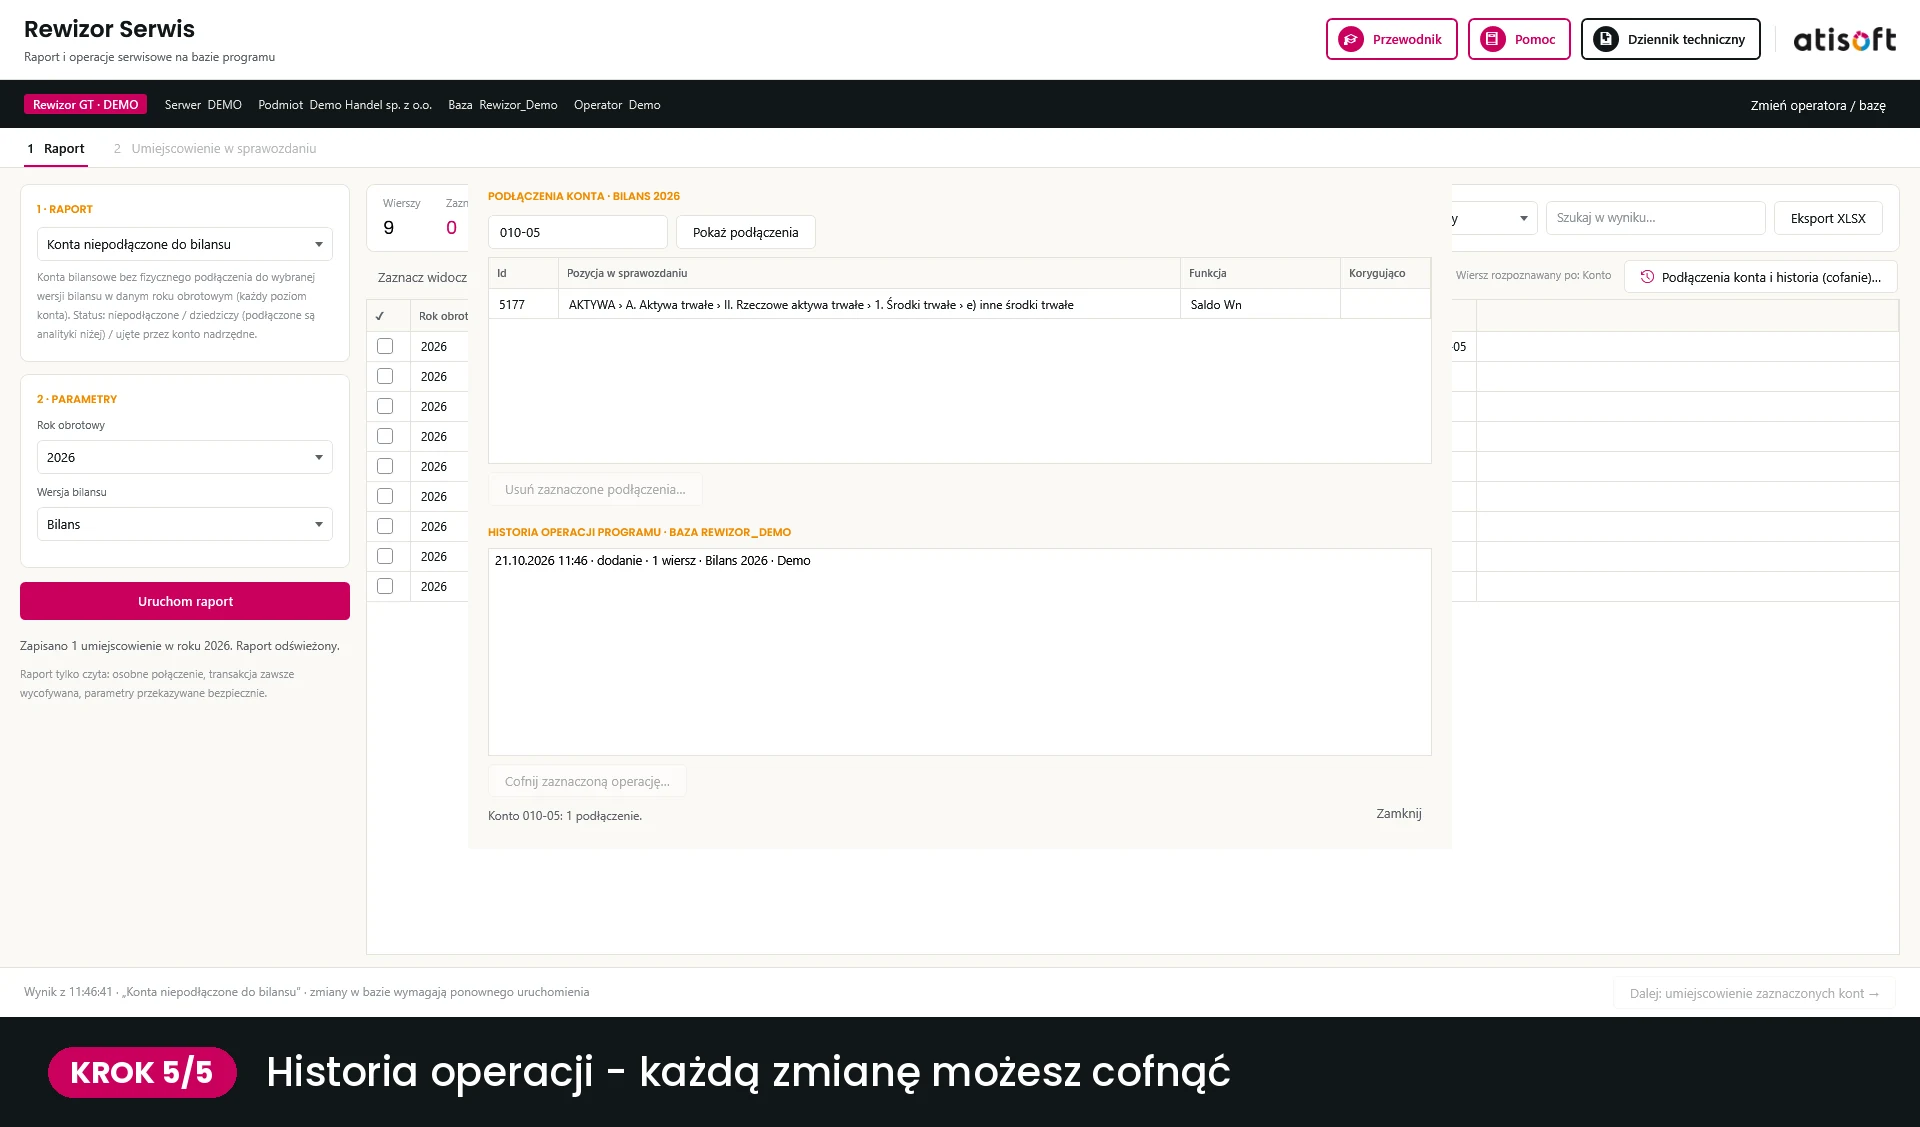This screenshot has height=1127, width=1920.
Task: Expand the Konta niepodłączone do bilansu dropdown
Action: pyautogui.click(x=185, y=244)
